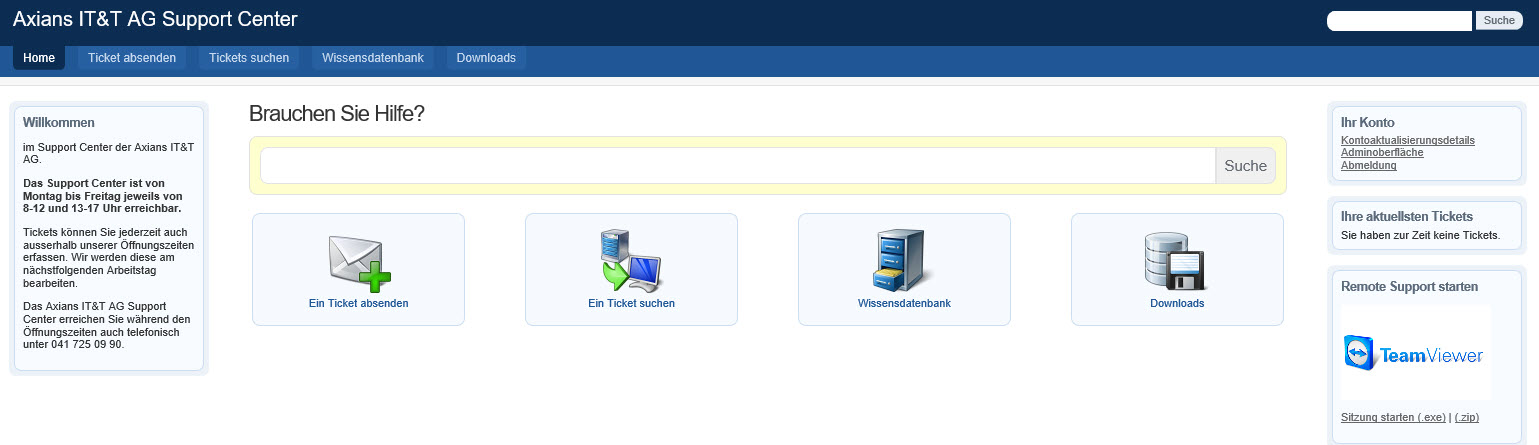Click the paragraph with phone number 041 725 09 90
This screenshot has width=1539, height=445.
point(108,325)
